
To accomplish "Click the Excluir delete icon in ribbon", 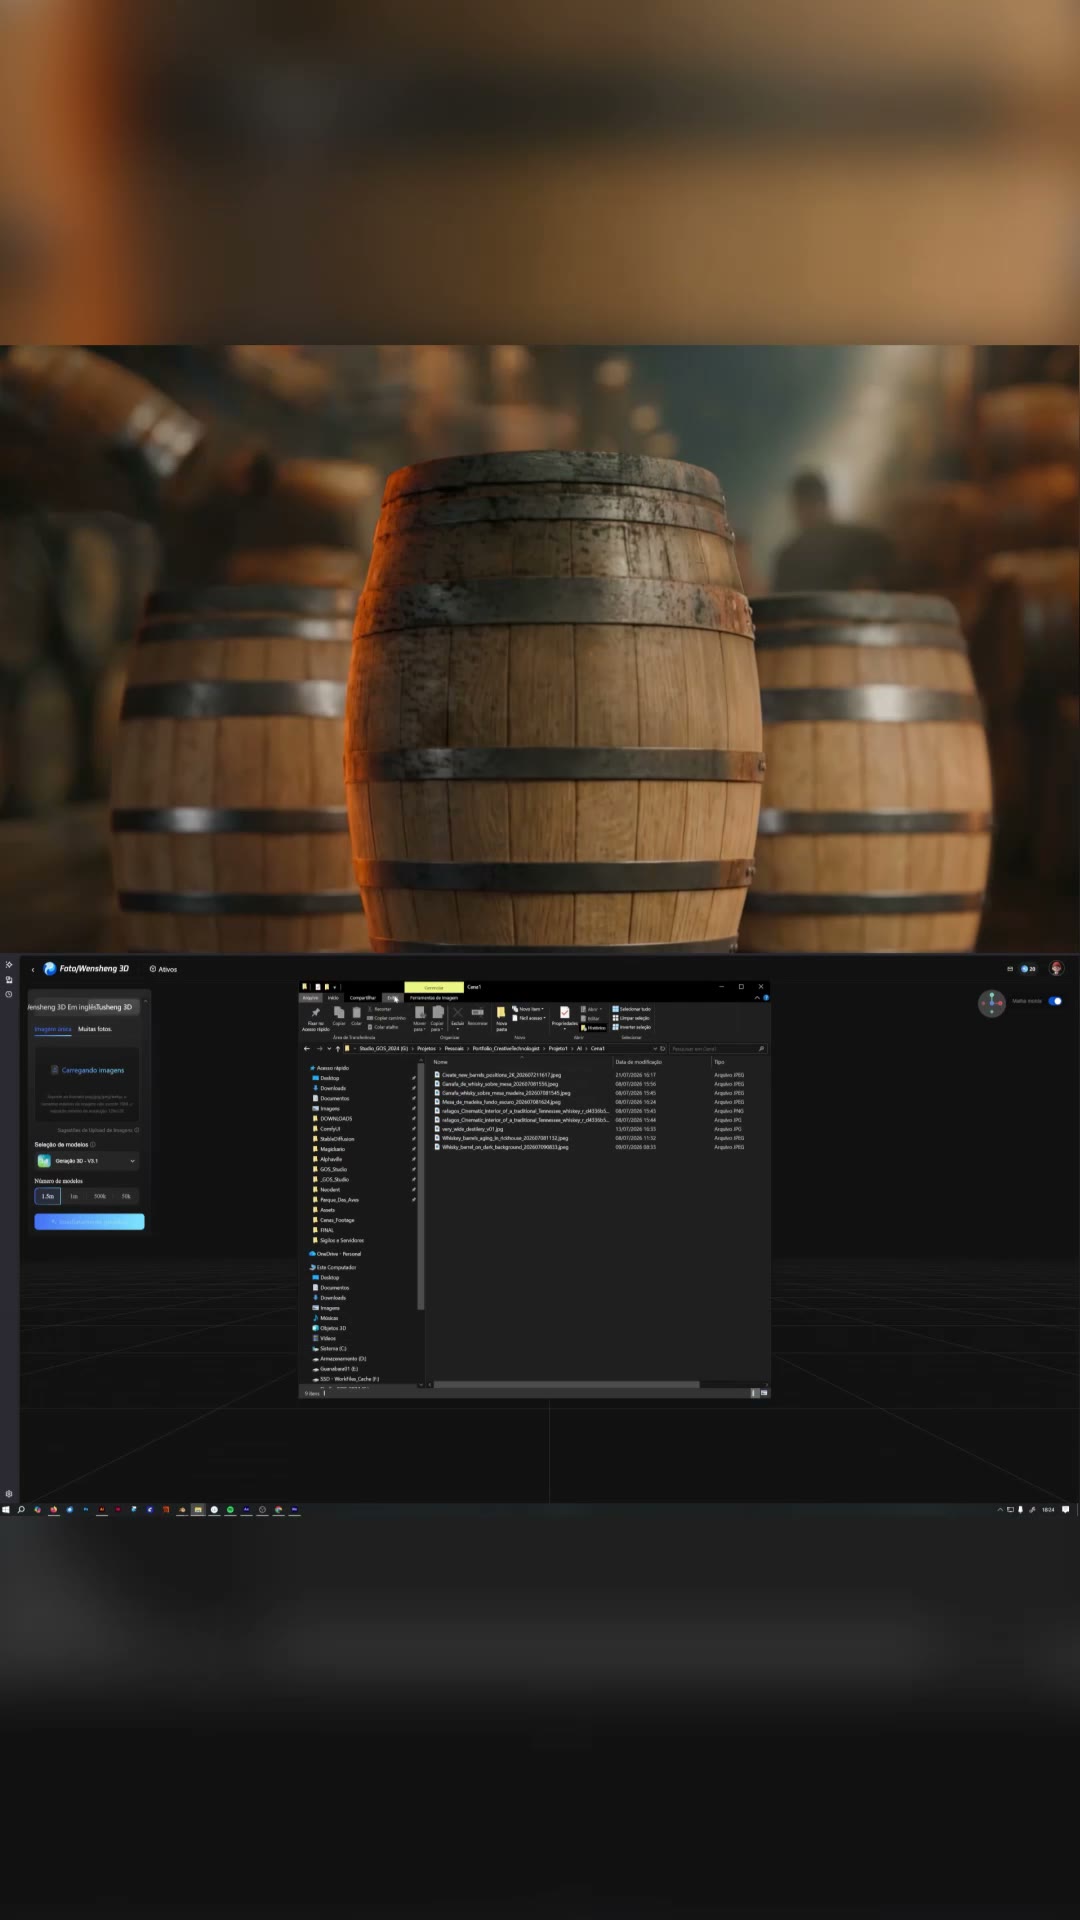I will tap(458, 1012).
